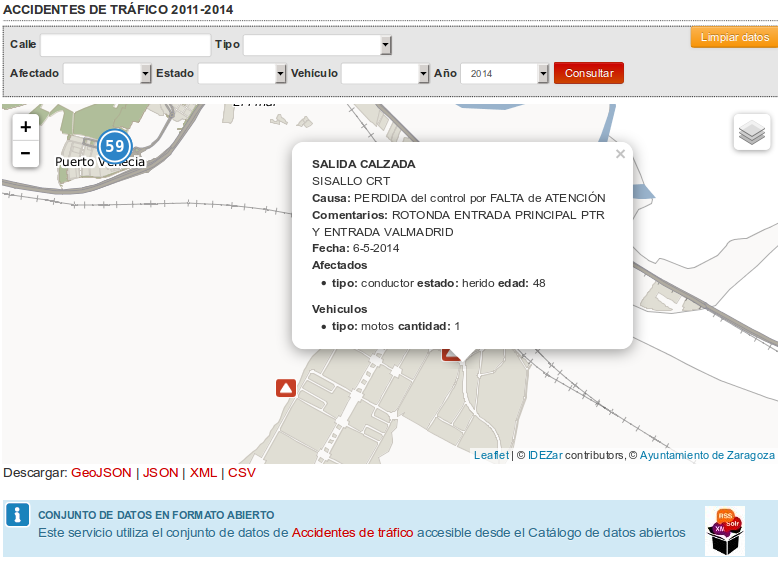Click the red accident marker on map

tap(286, 388)
